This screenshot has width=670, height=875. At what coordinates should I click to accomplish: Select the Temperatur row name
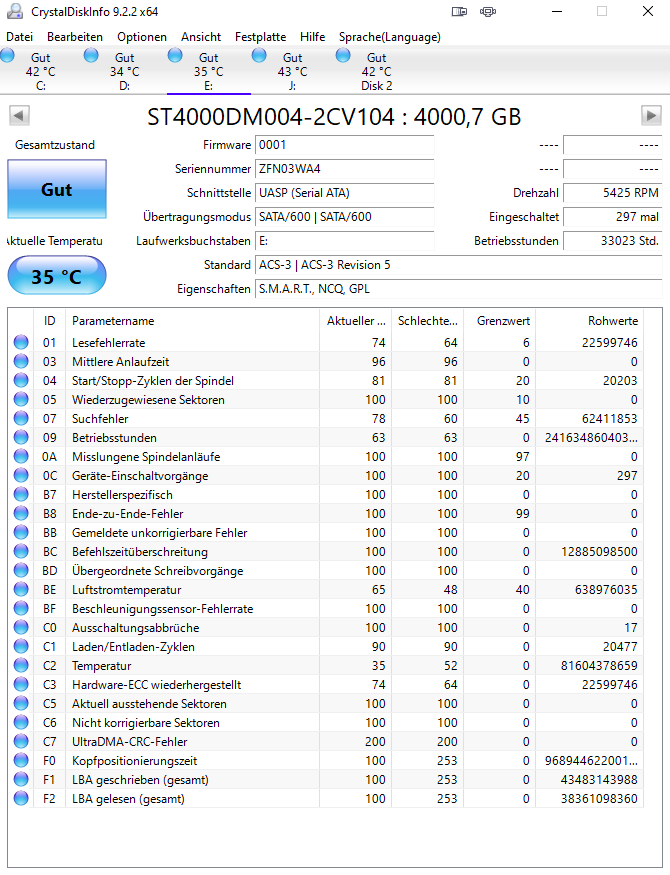pyautogui.click(x=102, y=666)
